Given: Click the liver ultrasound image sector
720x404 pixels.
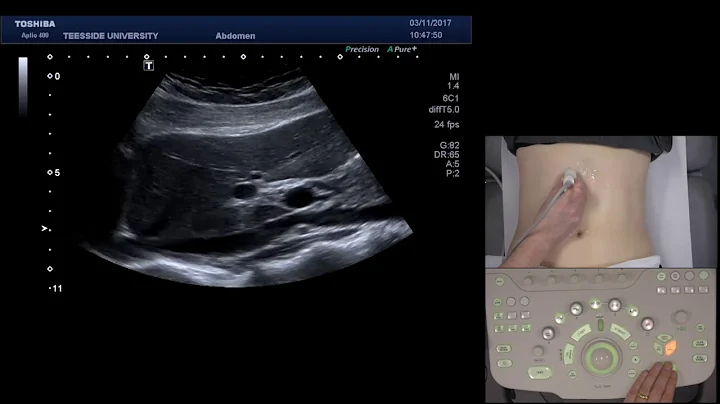Looking at the screenshot, I should [x=246, y=177].
